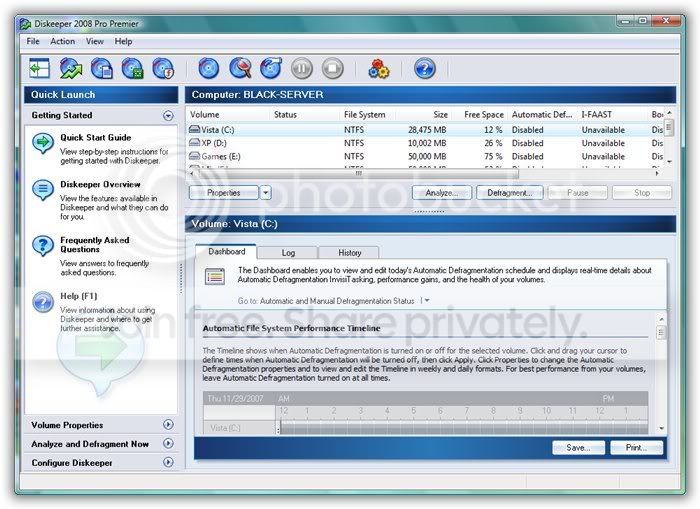Image resolution: width=700 pixels, height=509 pixels.
Task: Open the Go to status dropdown
Action: [x=427, y=300]
